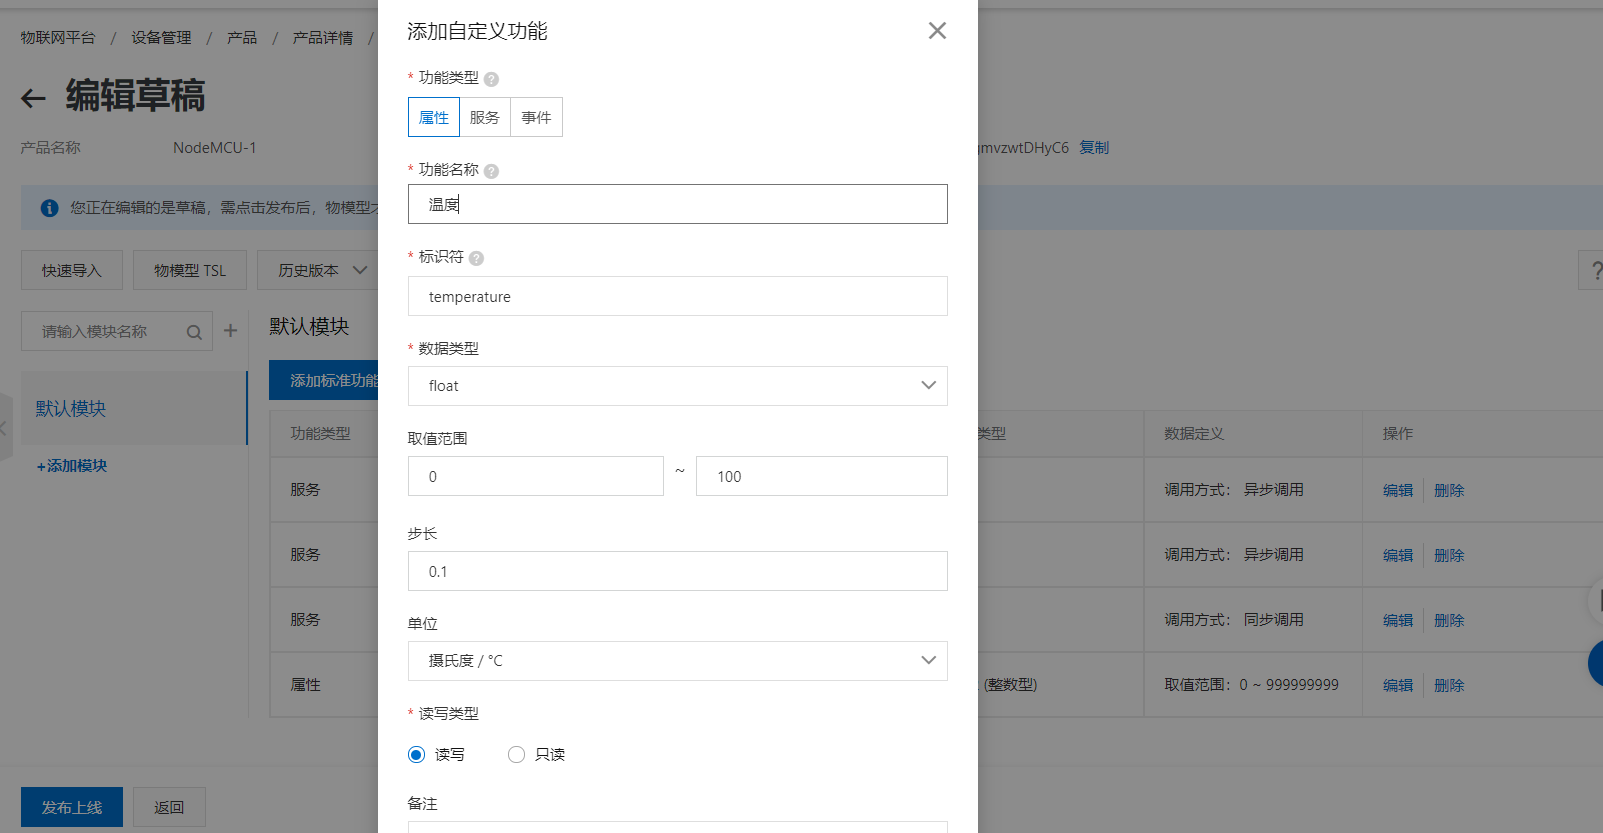Click the 标识符 field with temperature
1603x833 pixels.
678,296
